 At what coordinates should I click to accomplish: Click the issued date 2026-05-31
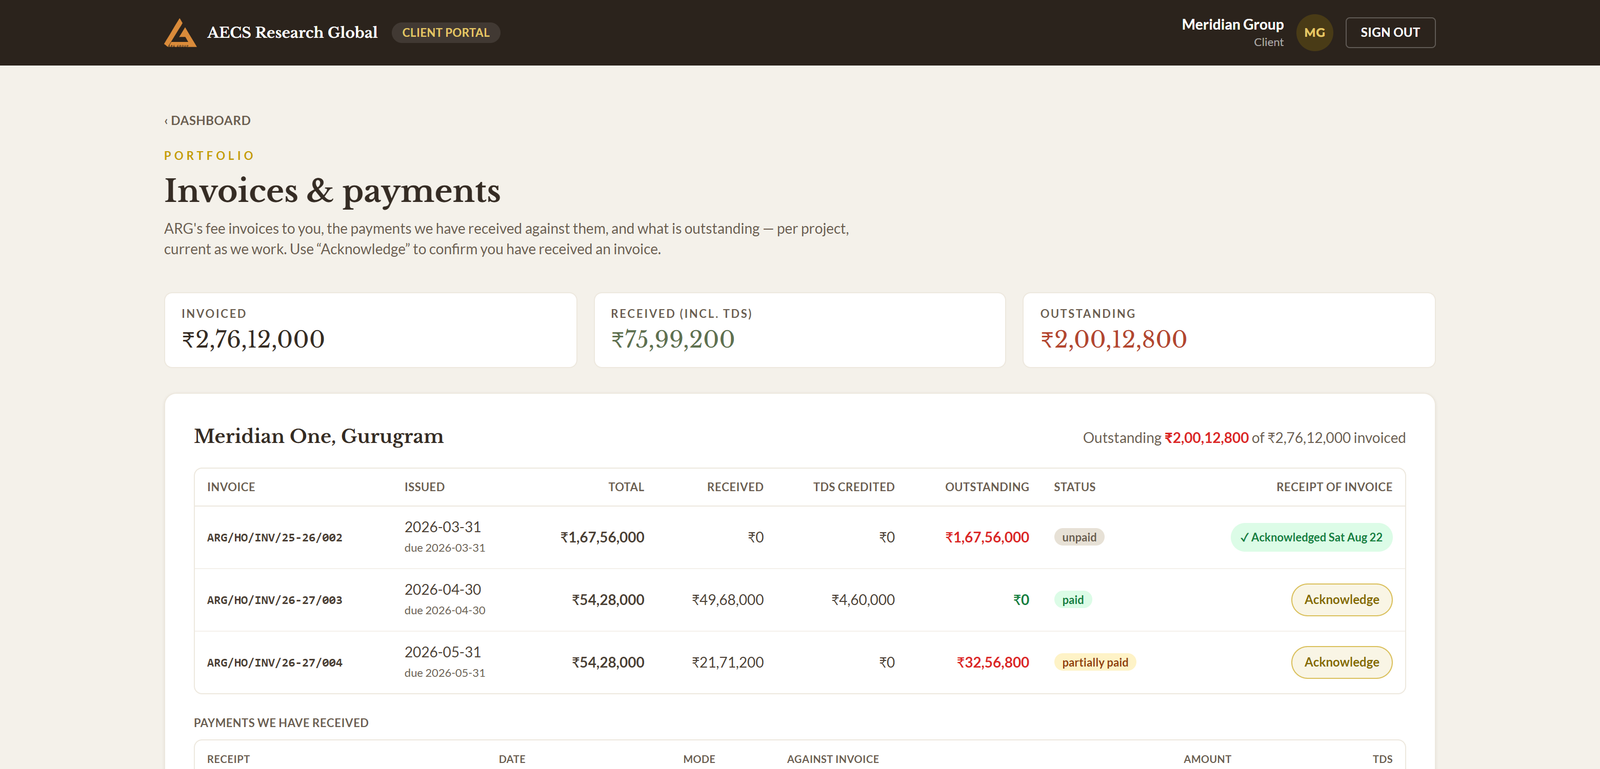click(443, 652)
